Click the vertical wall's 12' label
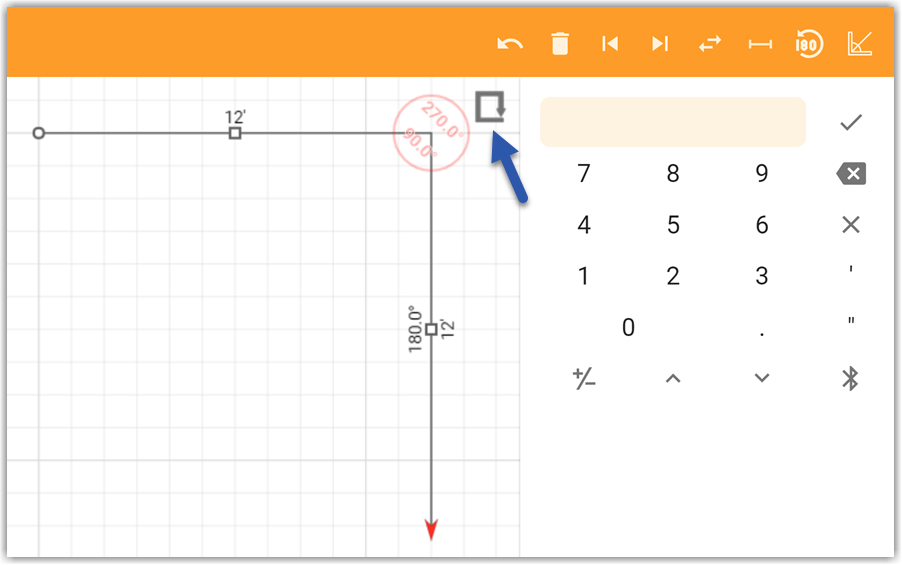This screenshot has width=902, height=565. [x=448, y=329]
